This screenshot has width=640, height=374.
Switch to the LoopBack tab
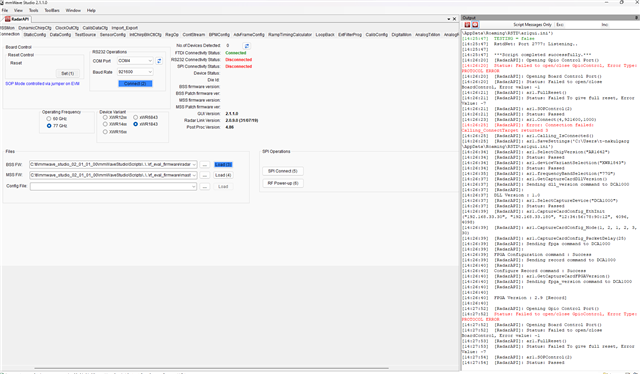pyautogui.click(x=325, y=35)
